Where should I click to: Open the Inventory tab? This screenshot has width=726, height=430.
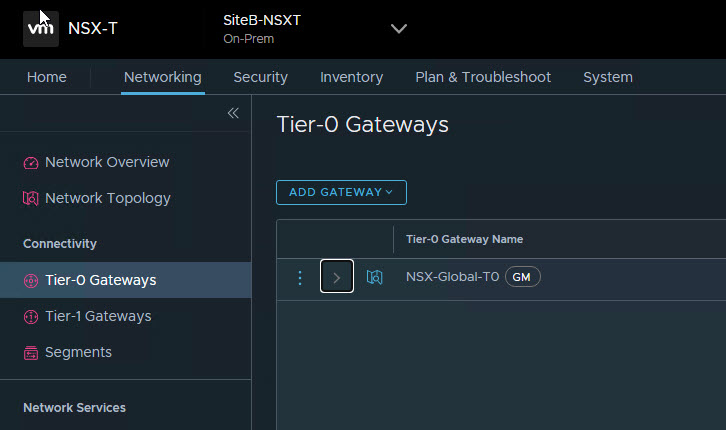pyautogui.click(x=351, y=77)
